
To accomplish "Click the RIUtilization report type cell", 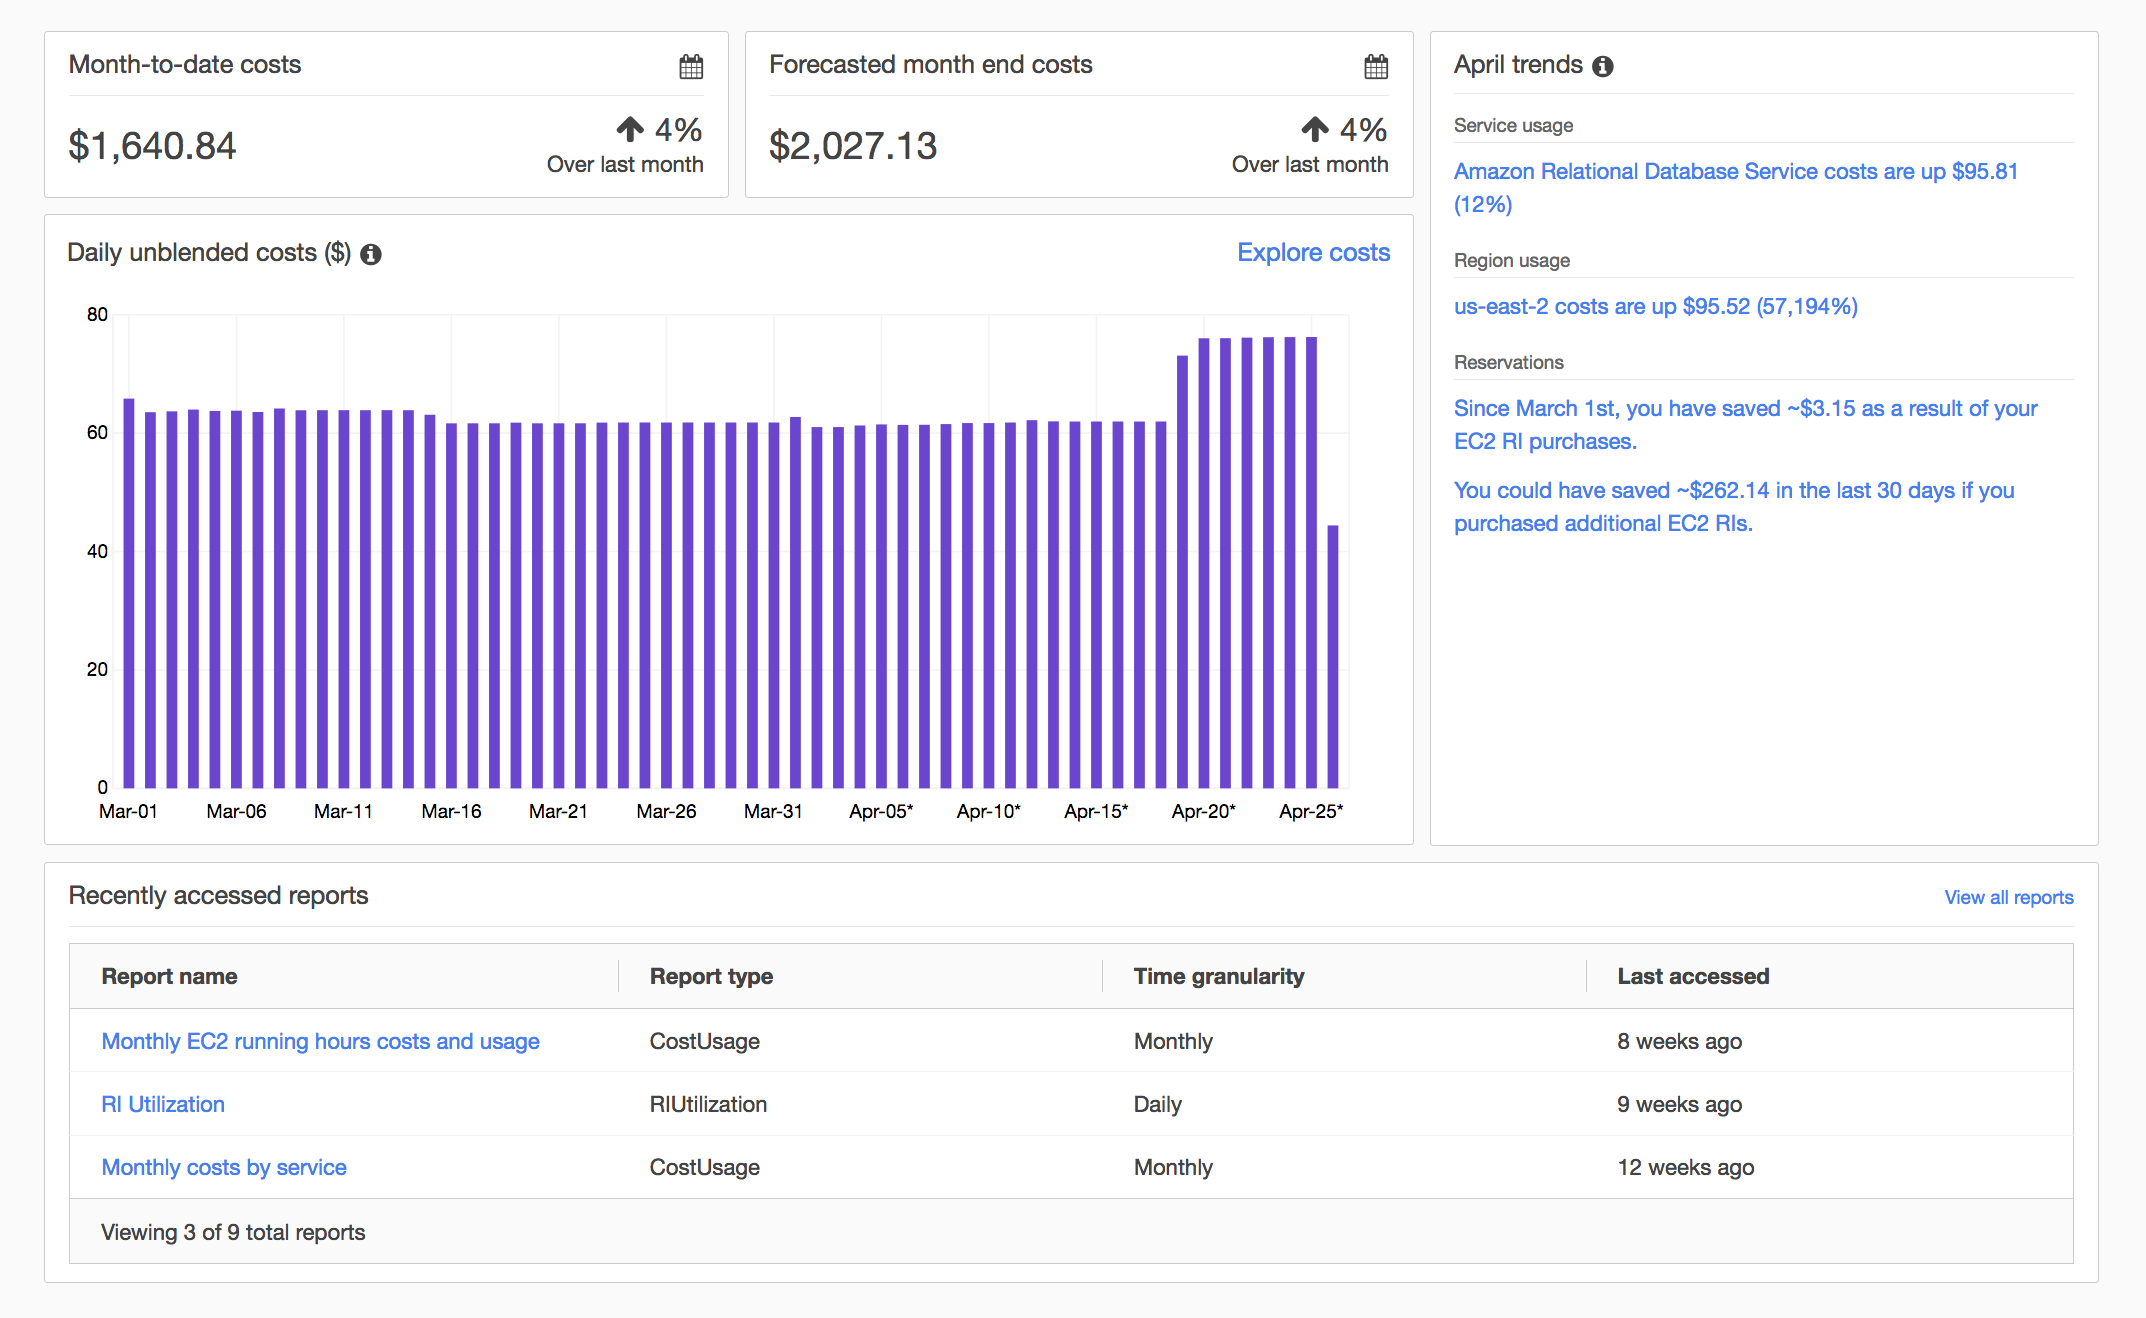I will click(708, 1104).
